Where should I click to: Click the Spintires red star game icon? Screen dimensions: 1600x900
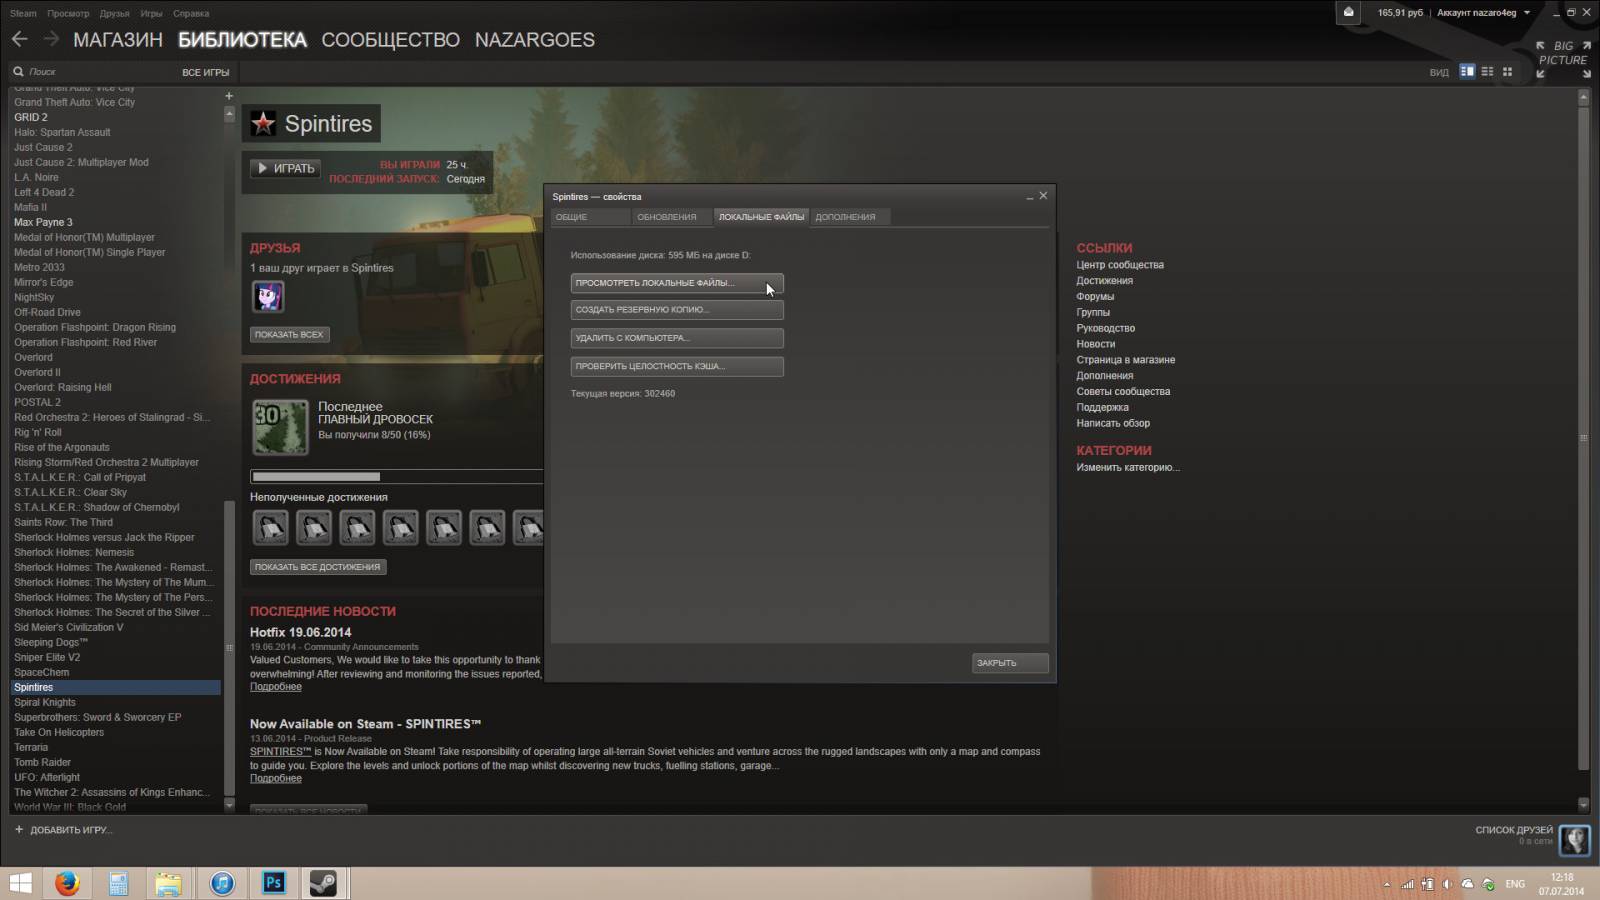tap(263, 123)
